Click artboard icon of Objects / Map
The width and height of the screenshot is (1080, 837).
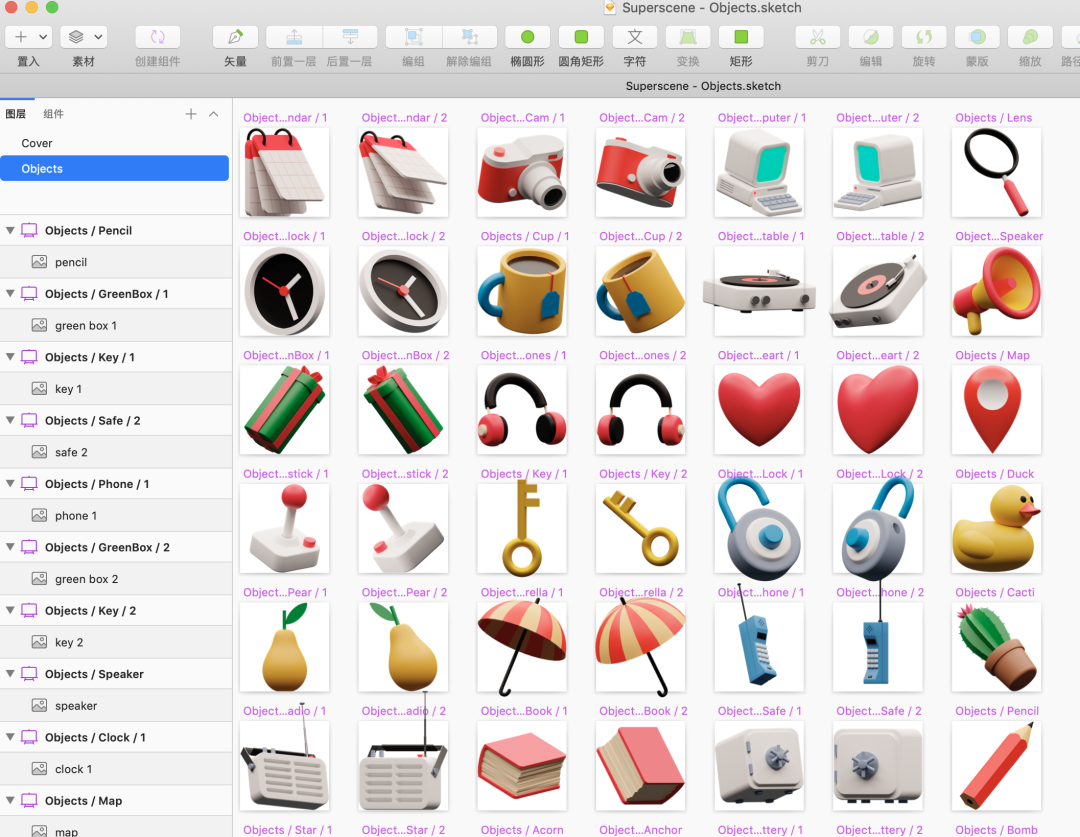29,800
